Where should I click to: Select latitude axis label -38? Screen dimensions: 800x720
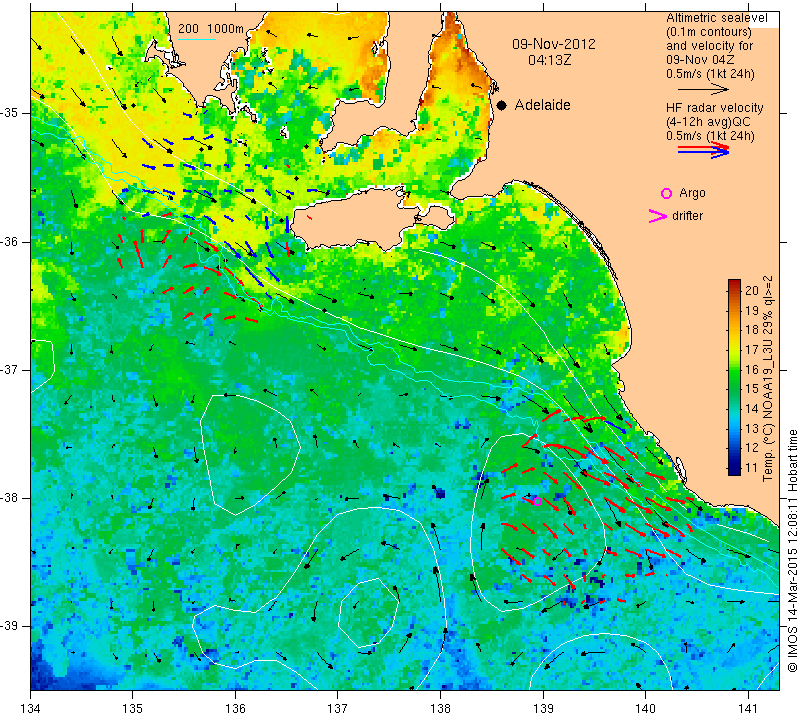tap(10, 498)
